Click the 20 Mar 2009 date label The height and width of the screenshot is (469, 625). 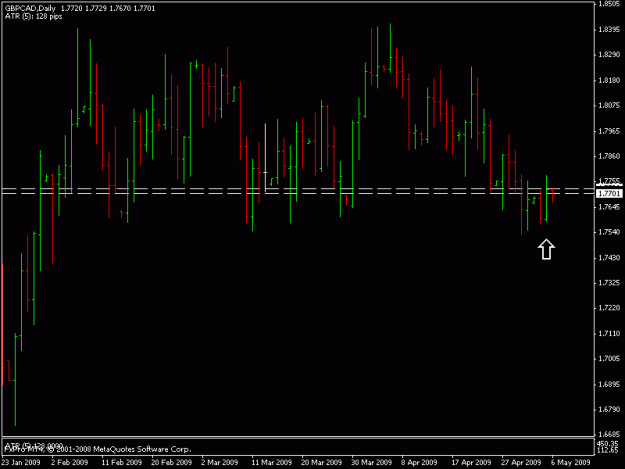(321, 462)
